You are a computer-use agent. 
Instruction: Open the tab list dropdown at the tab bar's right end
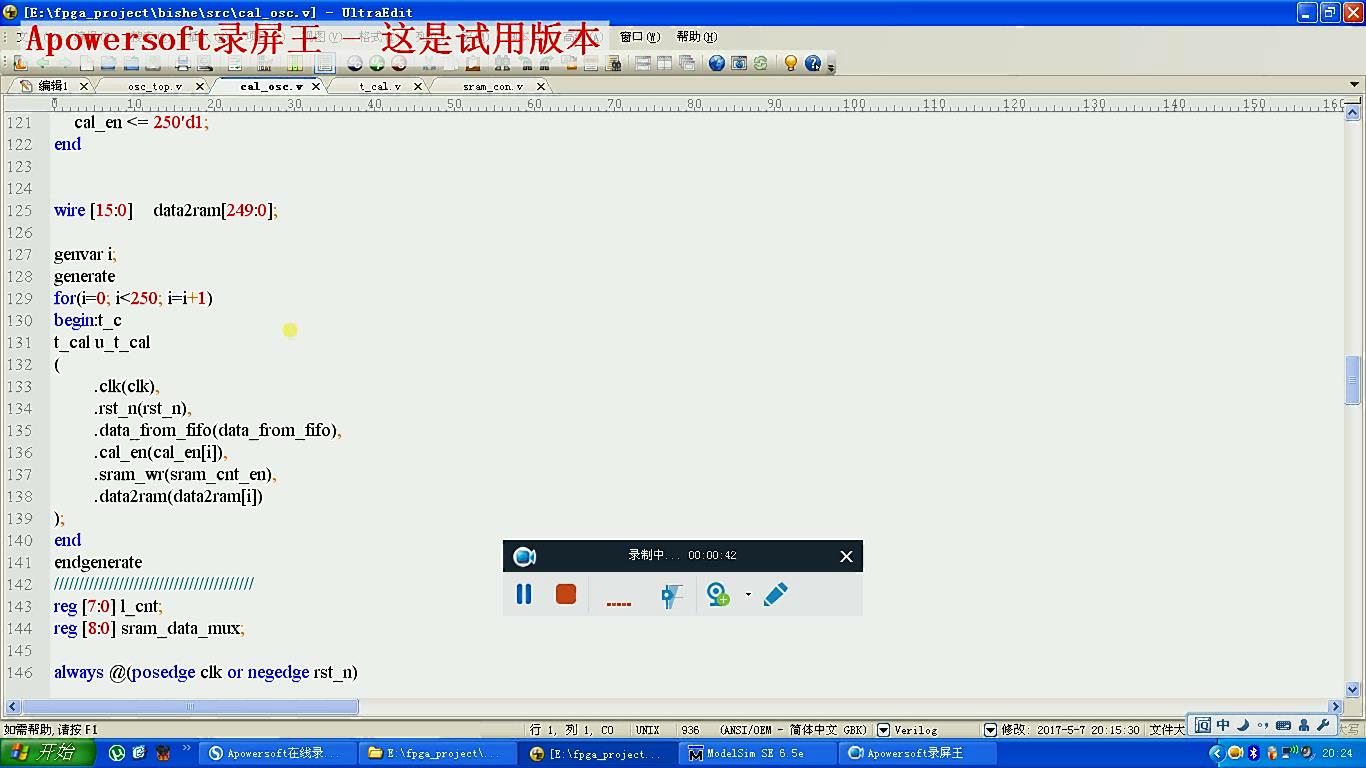(1356, 86)
